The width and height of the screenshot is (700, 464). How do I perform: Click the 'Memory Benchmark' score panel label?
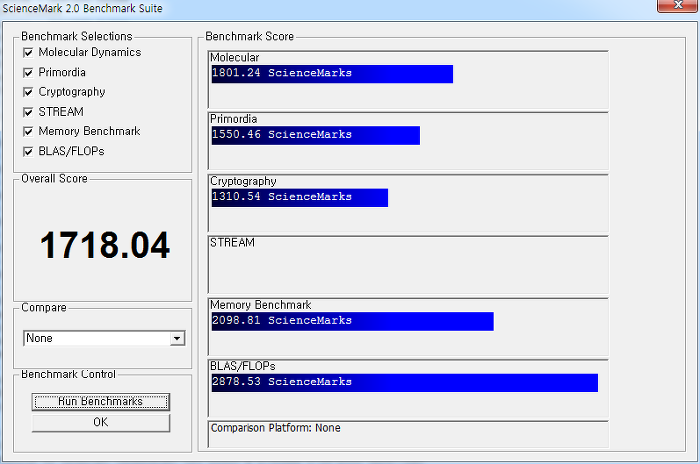point(261,305)
